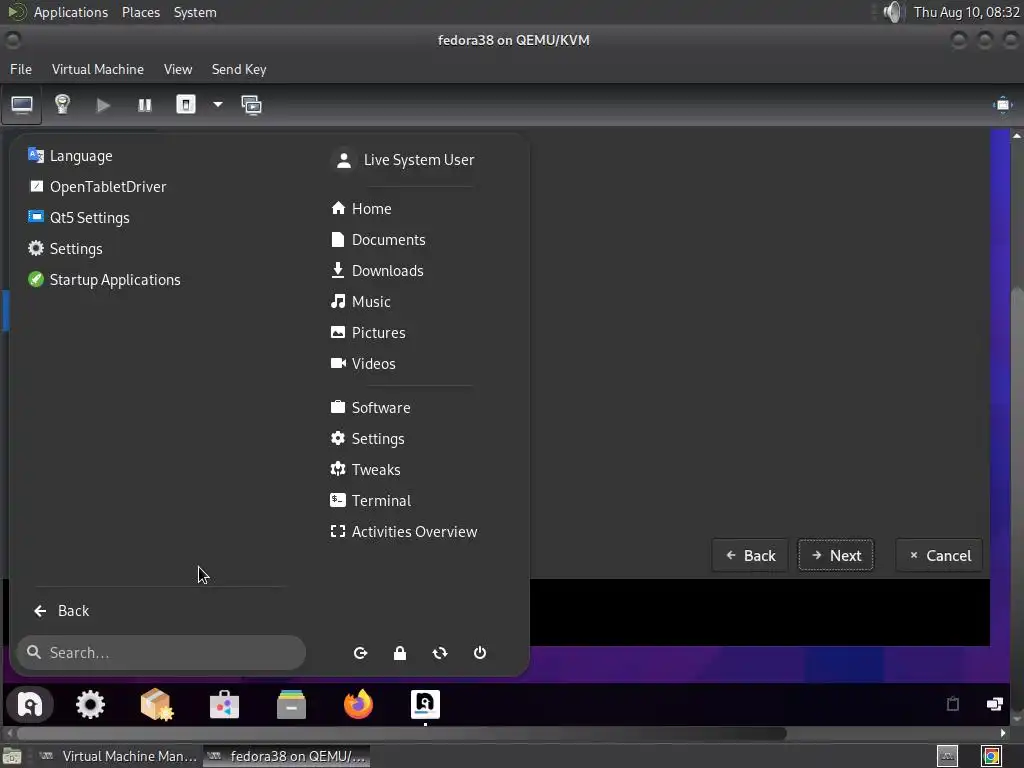
Task: Lock the screen with padlock icon
Action: (x=400, y=653)
